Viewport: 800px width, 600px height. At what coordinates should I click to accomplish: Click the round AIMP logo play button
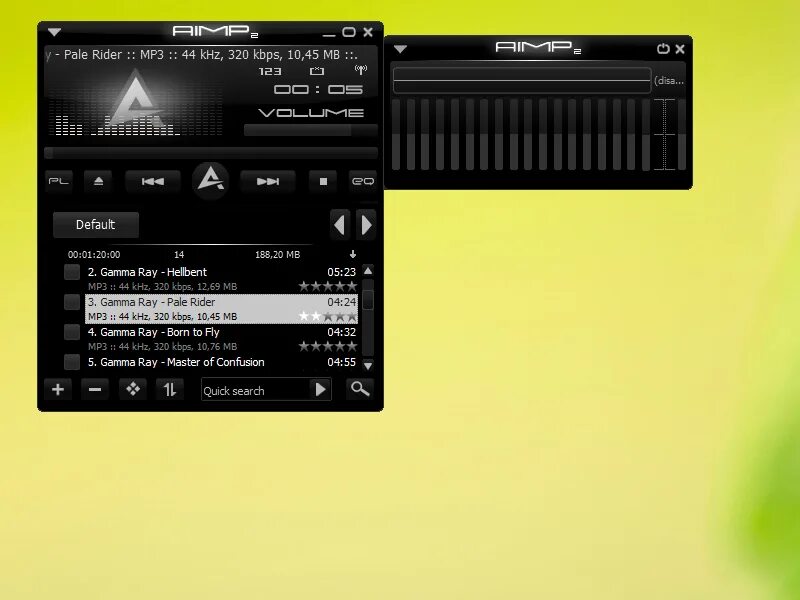click(x=210, y=180)
